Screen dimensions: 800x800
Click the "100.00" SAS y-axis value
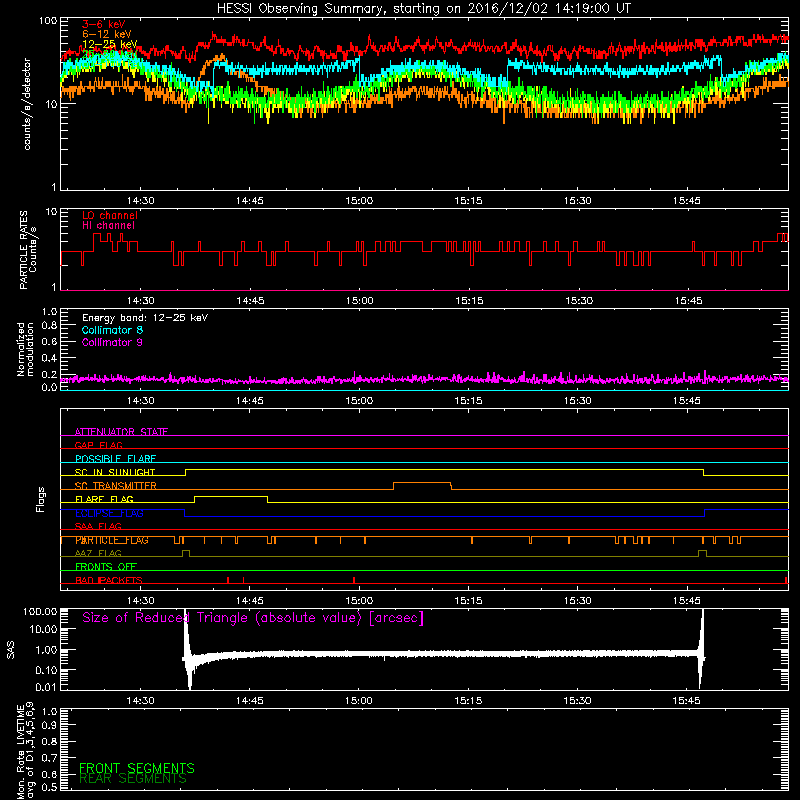pyautogui.click(x=40, y=612)
